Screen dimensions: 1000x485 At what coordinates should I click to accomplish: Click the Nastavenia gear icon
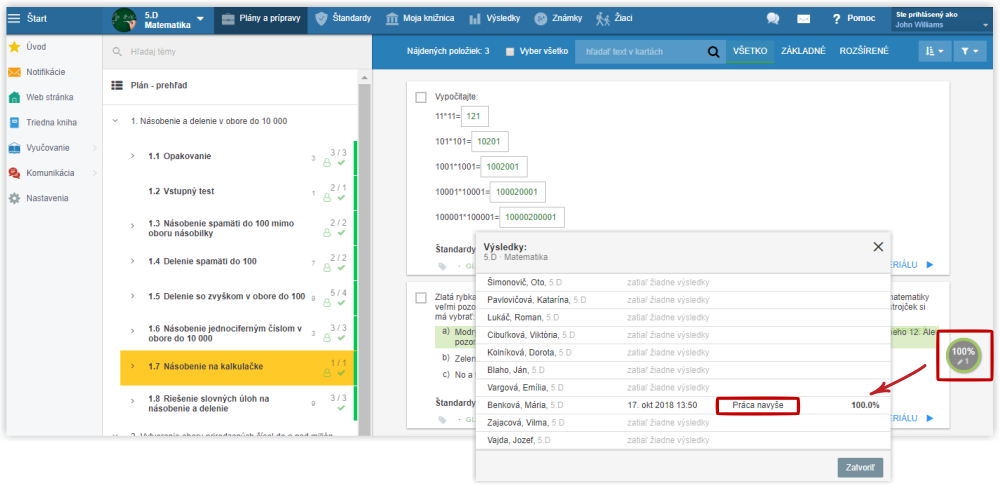click(x=14, y=198)
